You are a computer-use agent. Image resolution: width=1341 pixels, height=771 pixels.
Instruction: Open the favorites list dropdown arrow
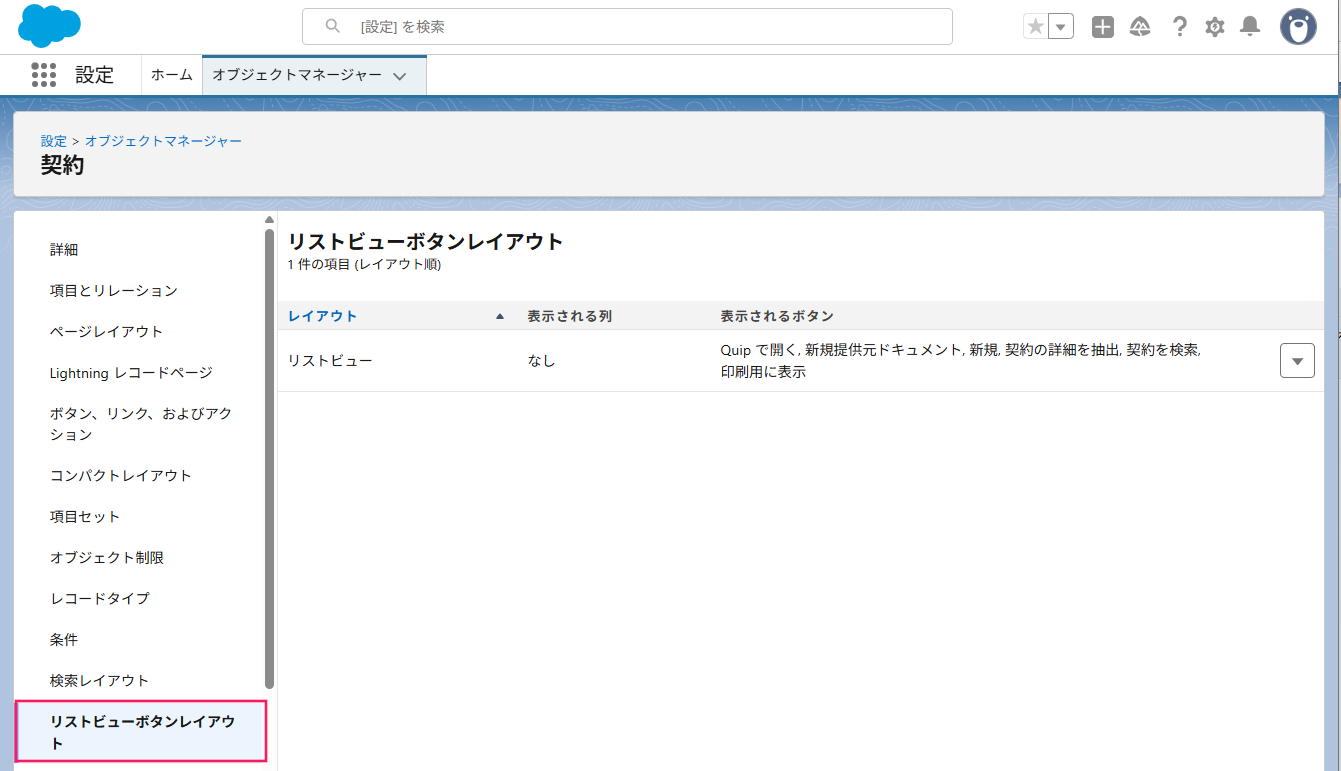point(1061,27)
